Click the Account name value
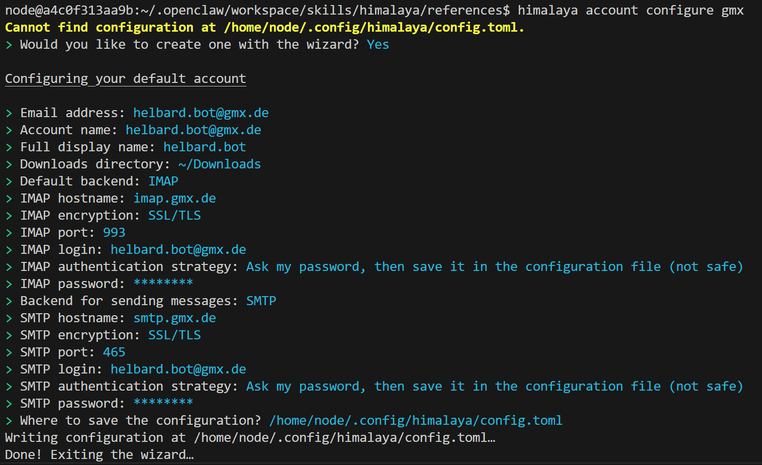 [x=193, y=130]
